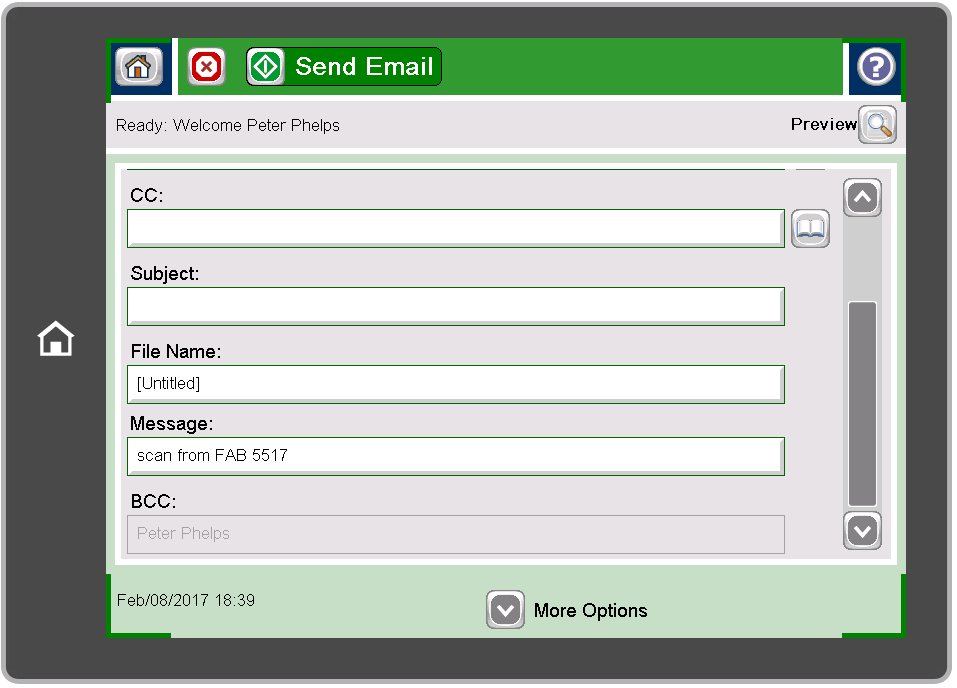Cancel the email job with the red X
This screenshot has width=957, height=688.
[206, 67]
